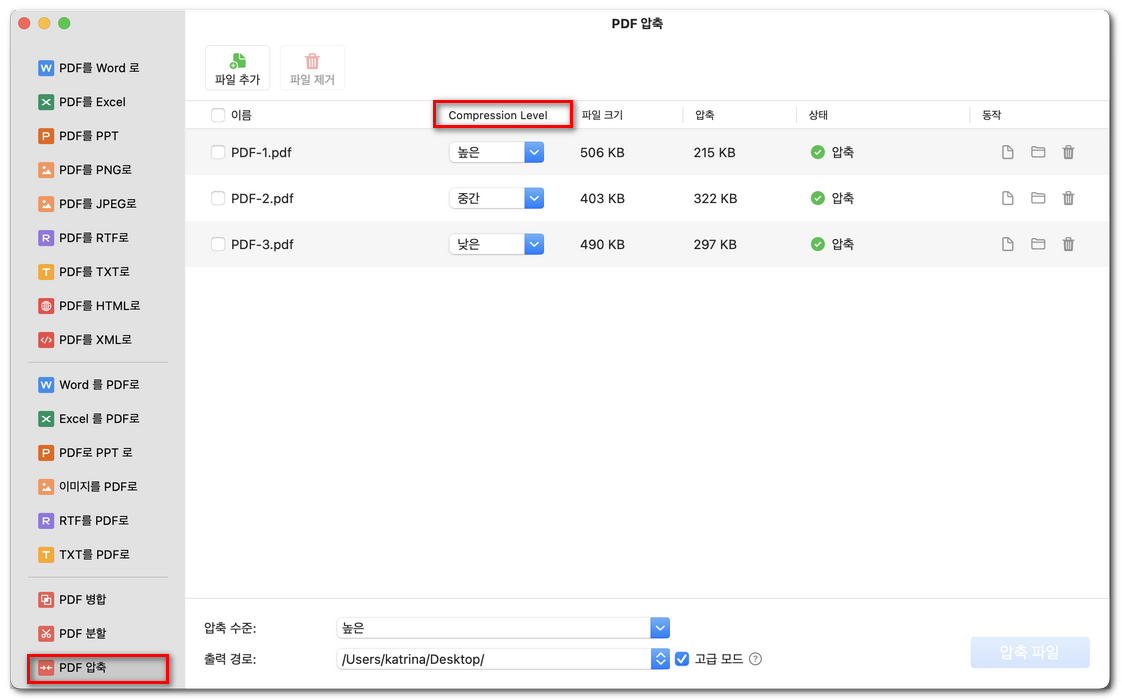This screenshot has height=700, width=1122.
Task: Click the PDF로 PPT 로 icon
Action: pyautogui.click(x=46, y=453)
